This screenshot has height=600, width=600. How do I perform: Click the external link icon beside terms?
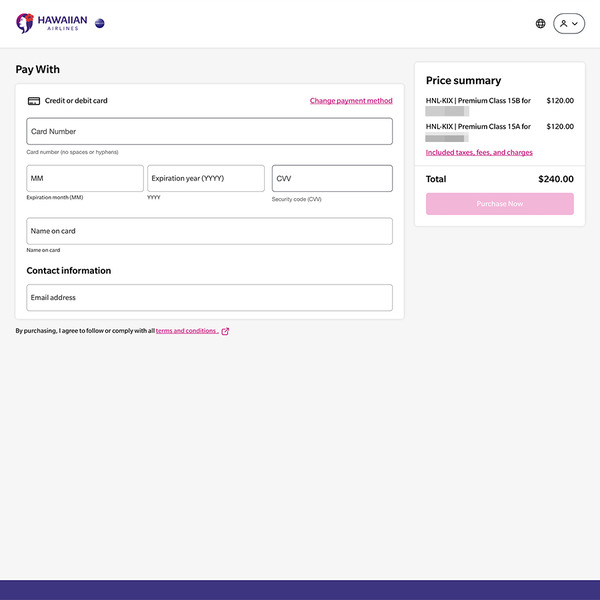coord(225,331)
